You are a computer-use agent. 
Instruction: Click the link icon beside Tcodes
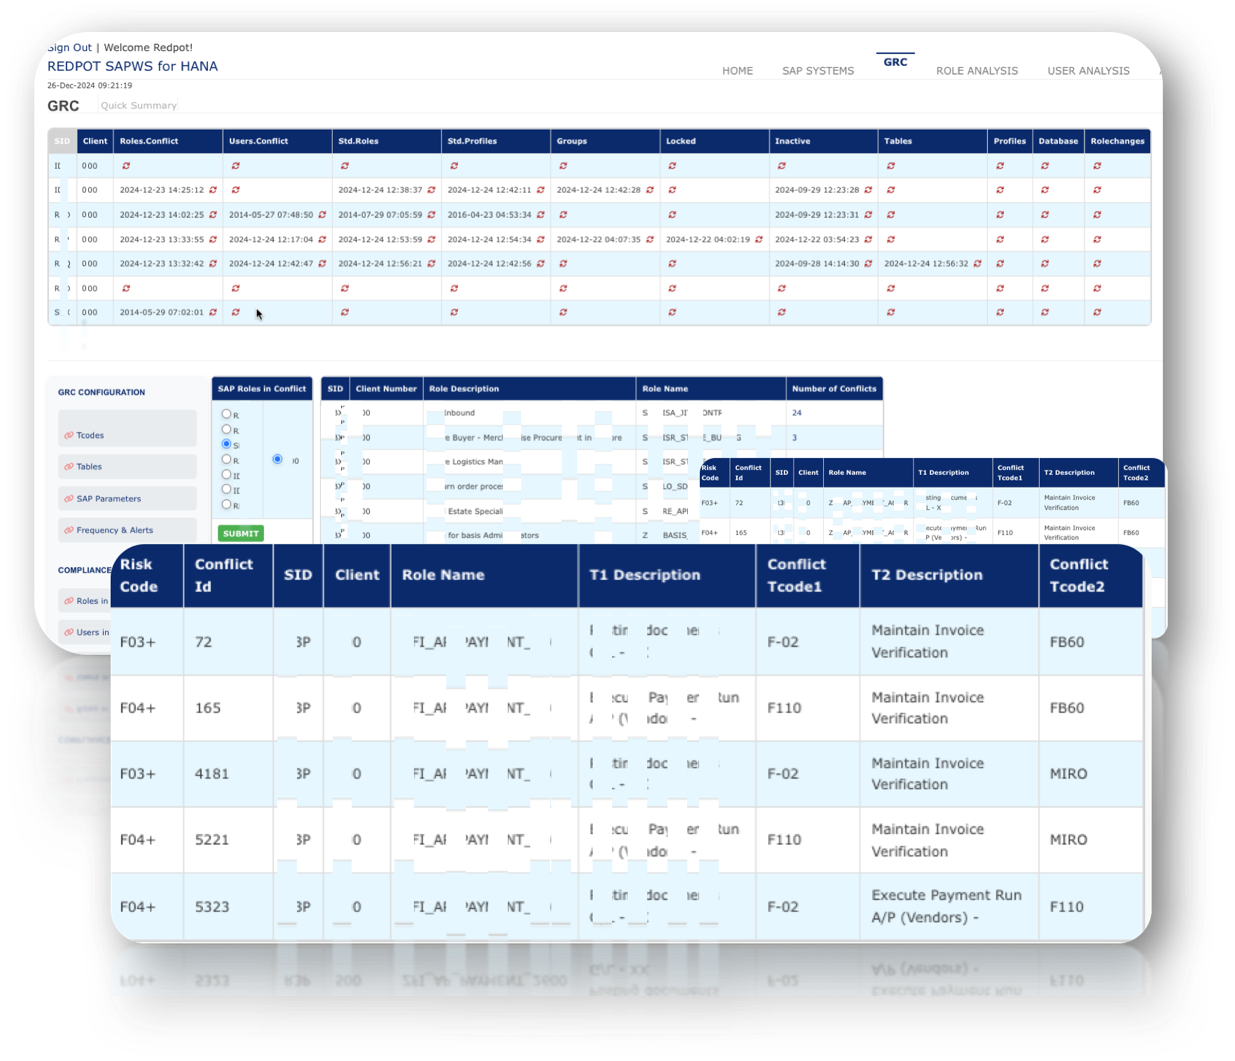click(69, 436)
